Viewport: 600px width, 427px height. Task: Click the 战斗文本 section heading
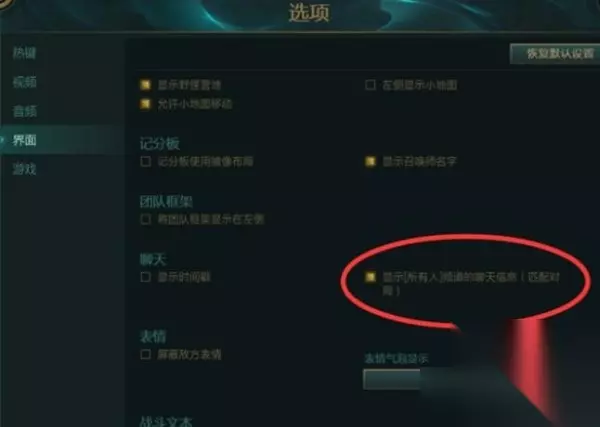tap(166, 421)
